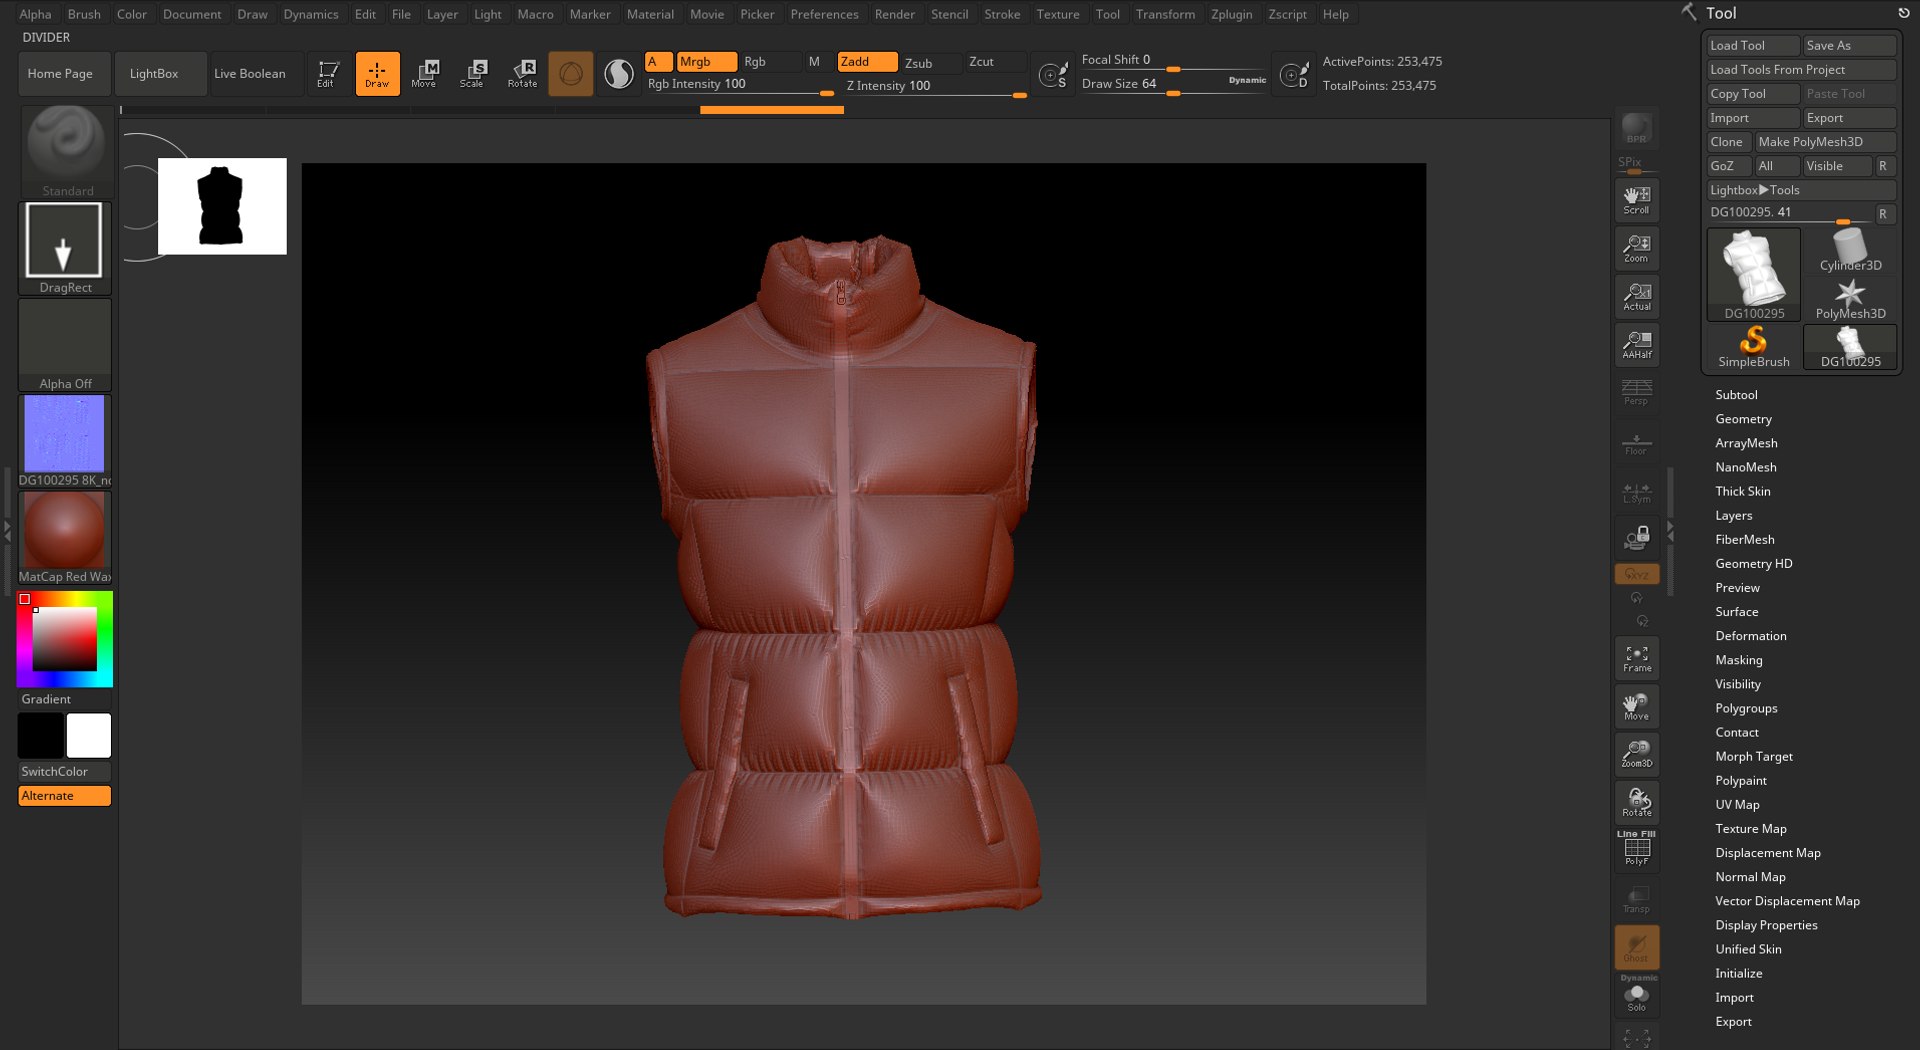This screenshot has width=1920, height=1050.
Task: Click the Load Tool button
Action: pyautogui.click(x=1752, y=45)
